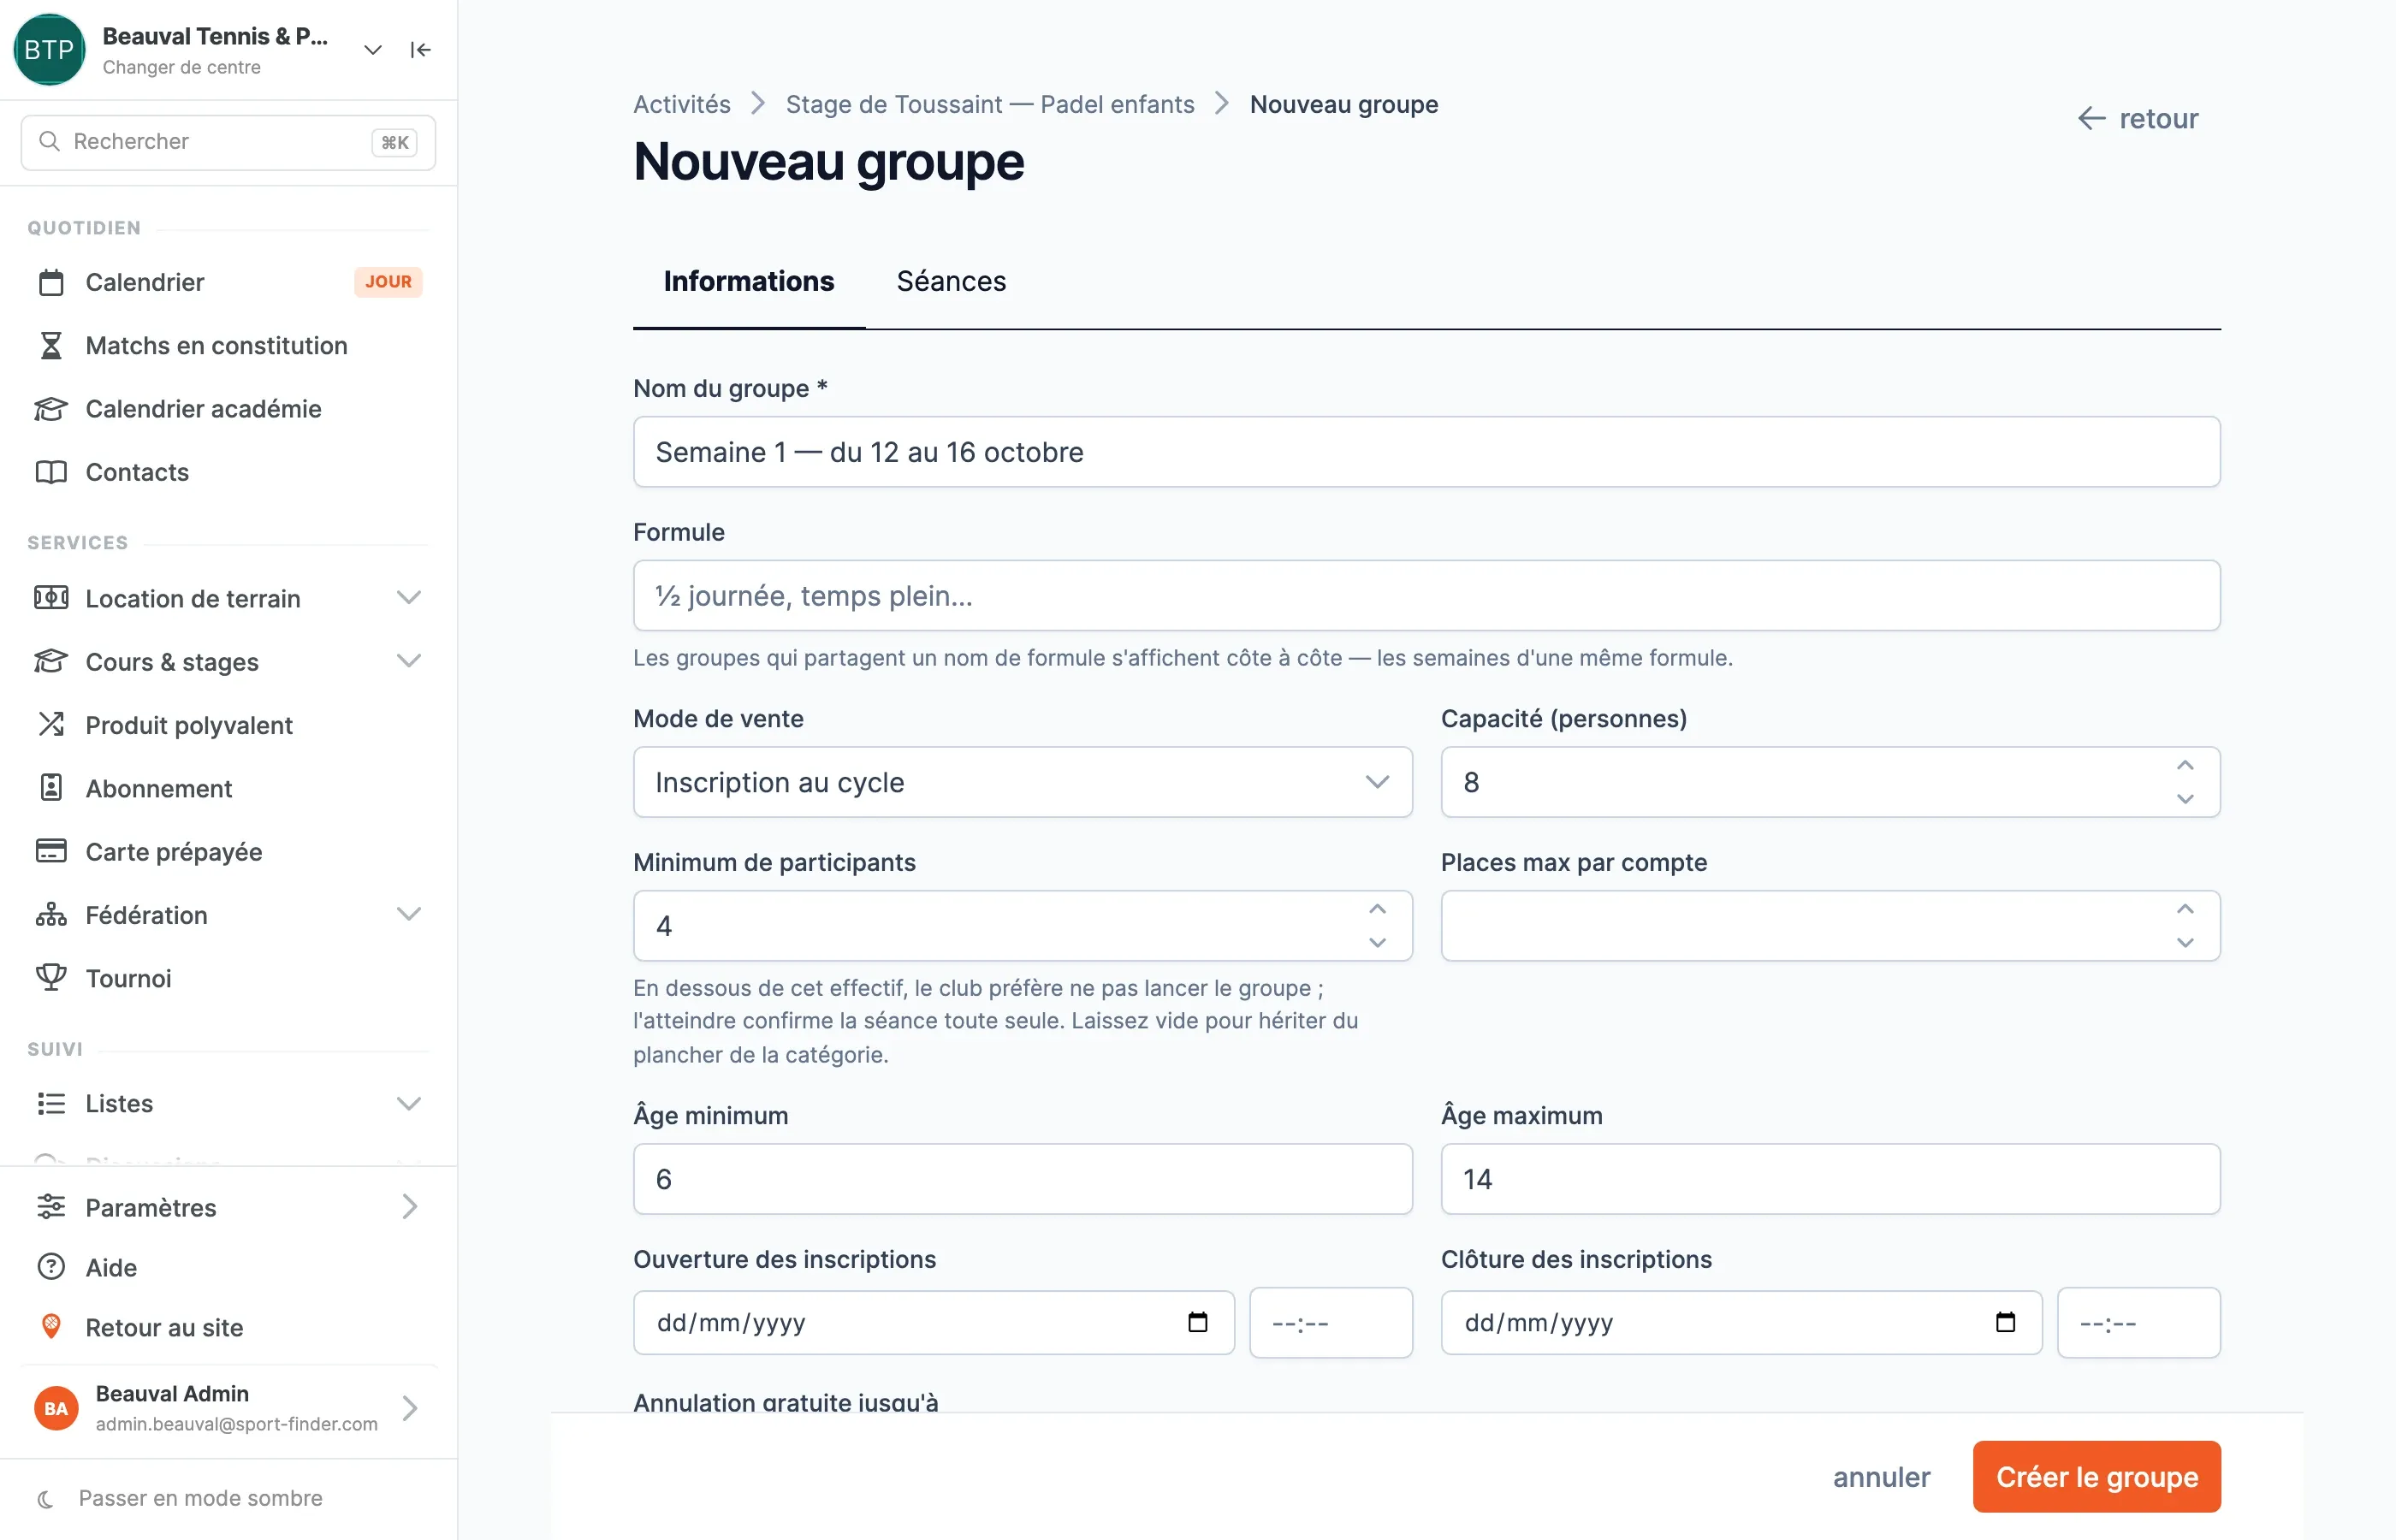Expand the Fédération submenu

tap(408, 914)
